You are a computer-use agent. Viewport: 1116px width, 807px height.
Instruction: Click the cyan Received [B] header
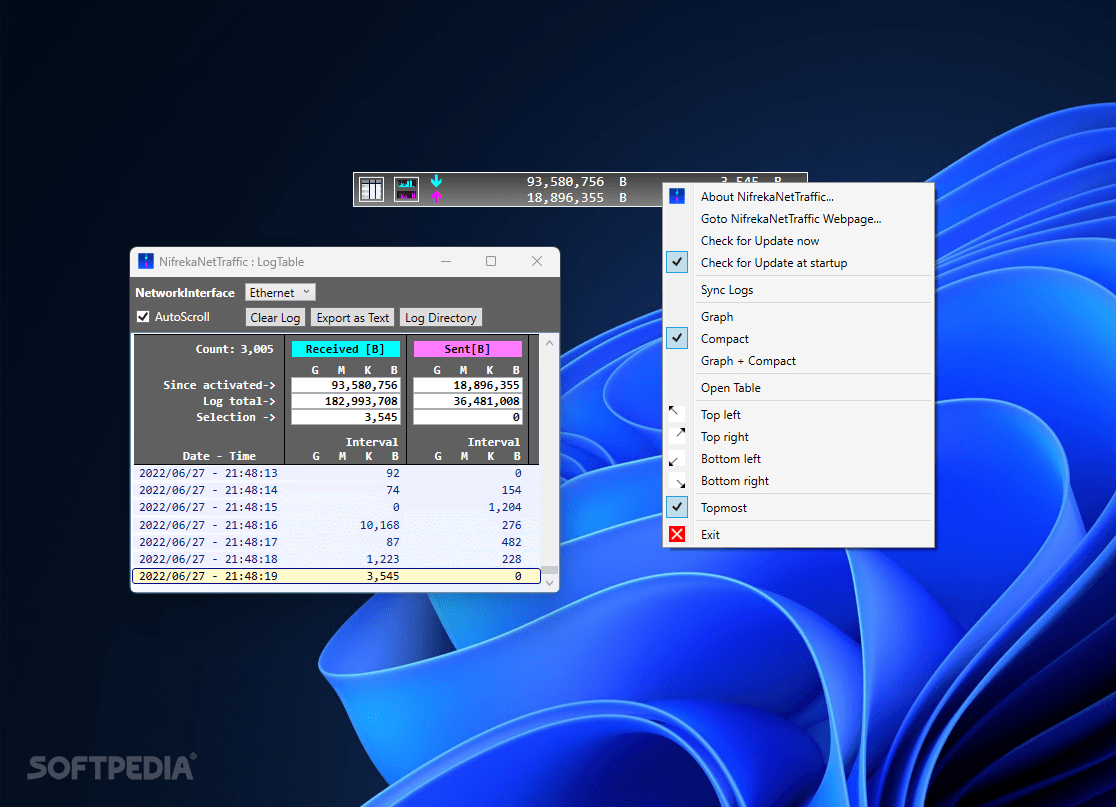click(345, 349)
